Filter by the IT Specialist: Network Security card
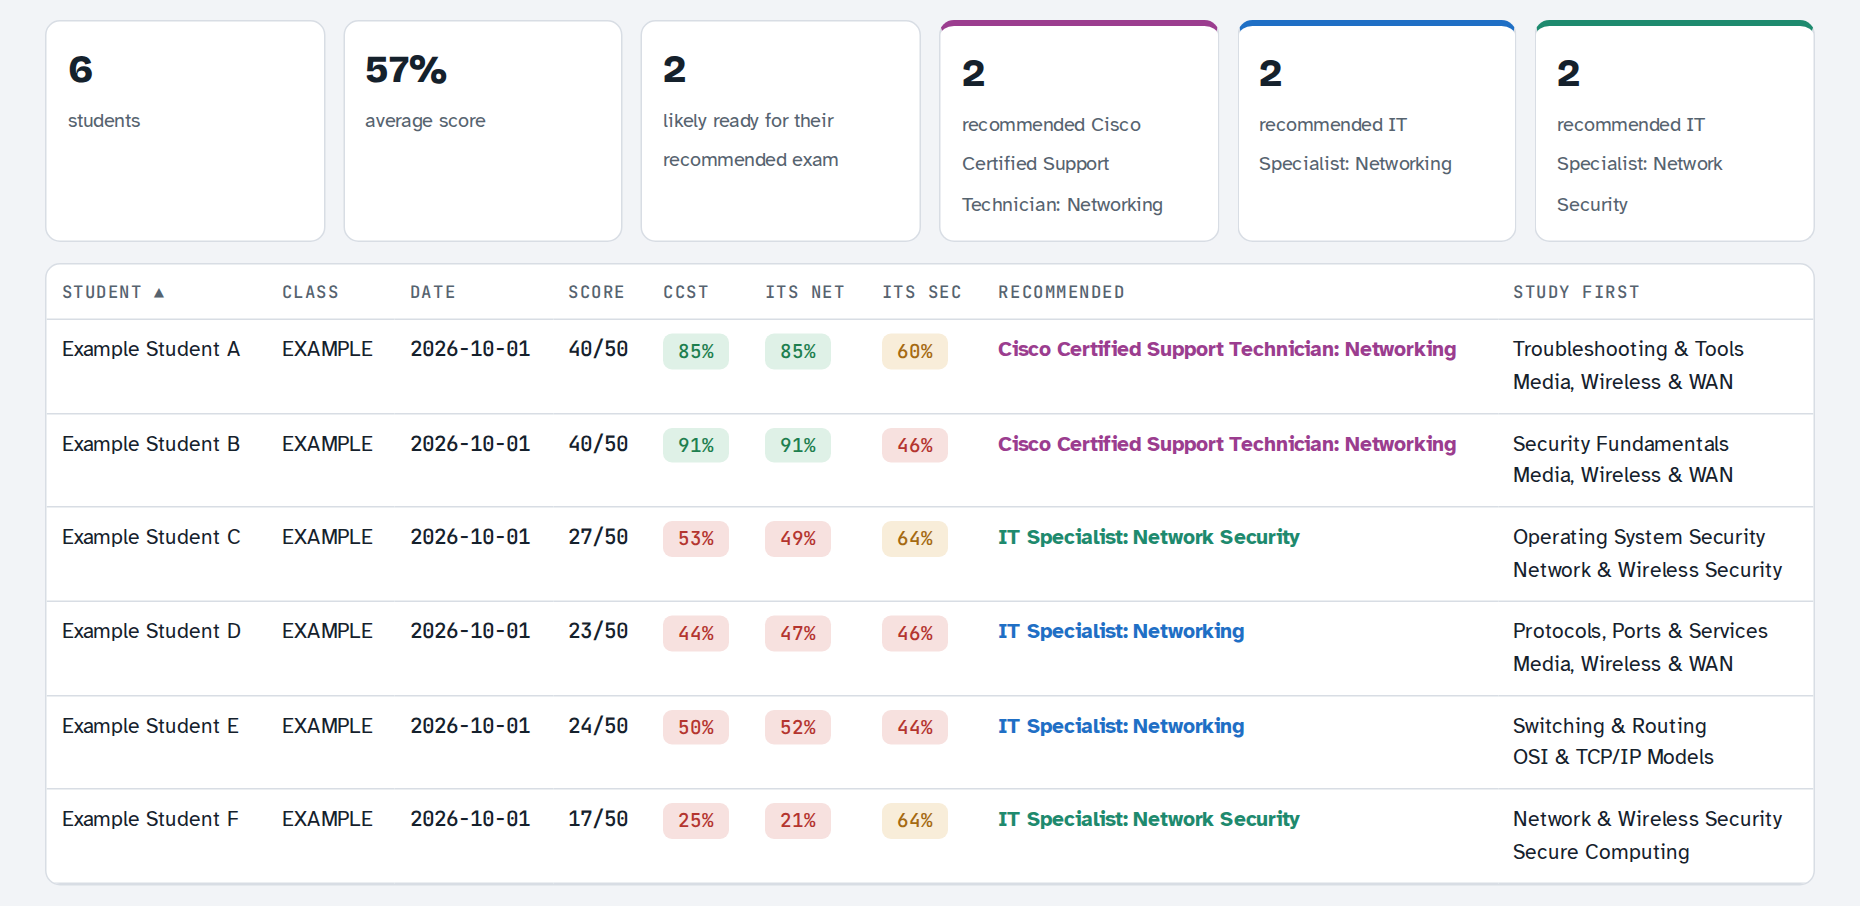The height and width of the screenshot is (906, 1860). coord(1674,131)
